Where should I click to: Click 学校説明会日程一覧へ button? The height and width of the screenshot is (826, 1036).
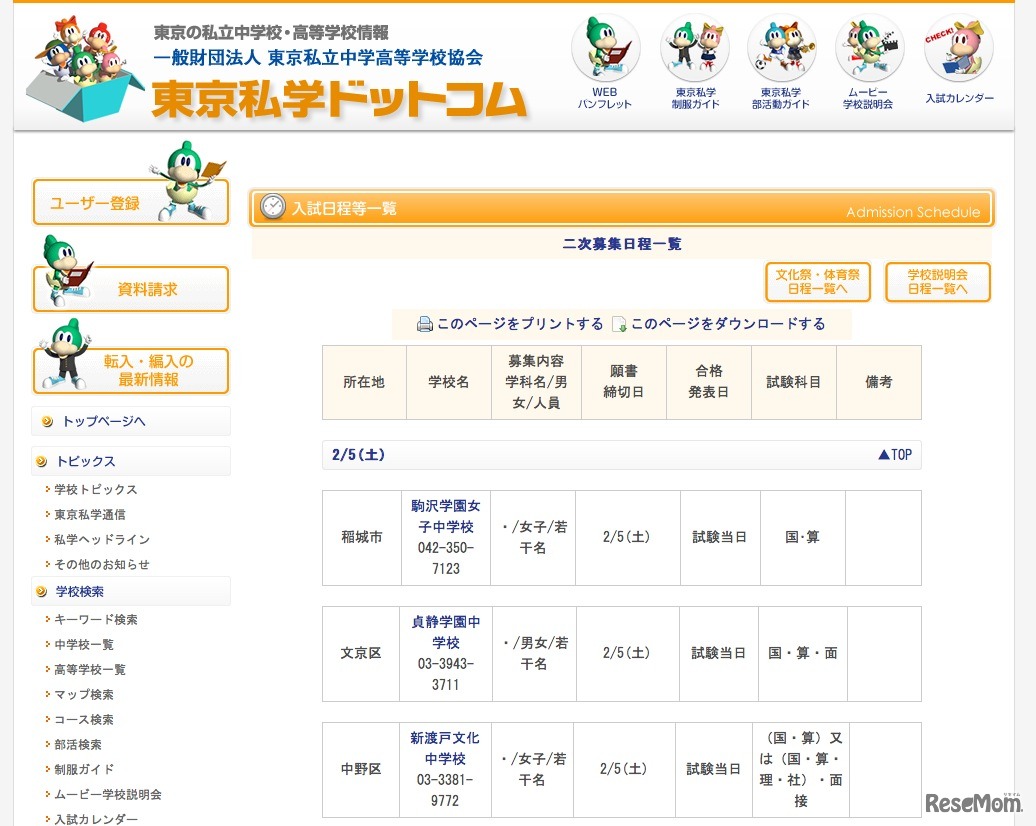pyautogui.click(x=937, y=282)
